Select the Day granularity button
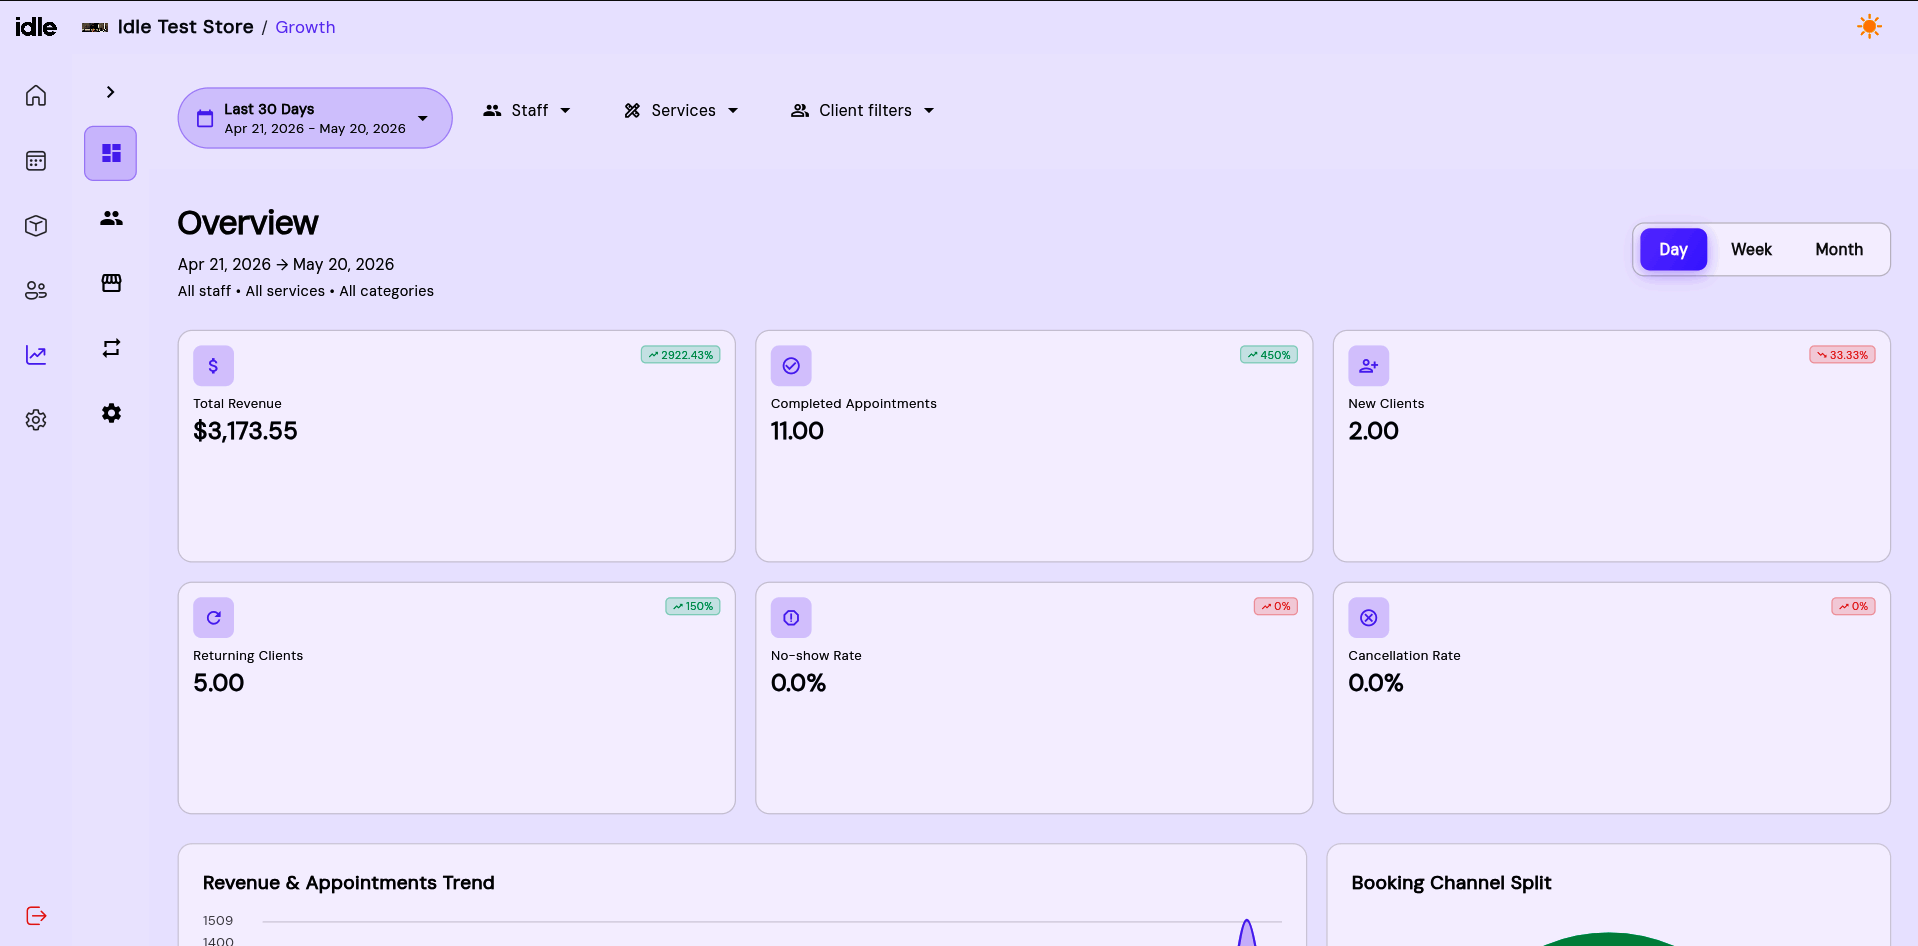 pyautogui.click(x=1673, y=250)
